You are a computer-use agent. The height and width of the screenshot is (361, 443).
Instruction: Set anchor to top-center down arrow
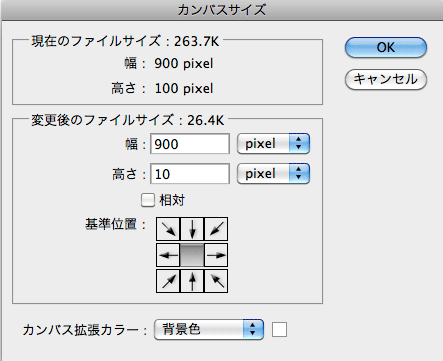[192, 229]
